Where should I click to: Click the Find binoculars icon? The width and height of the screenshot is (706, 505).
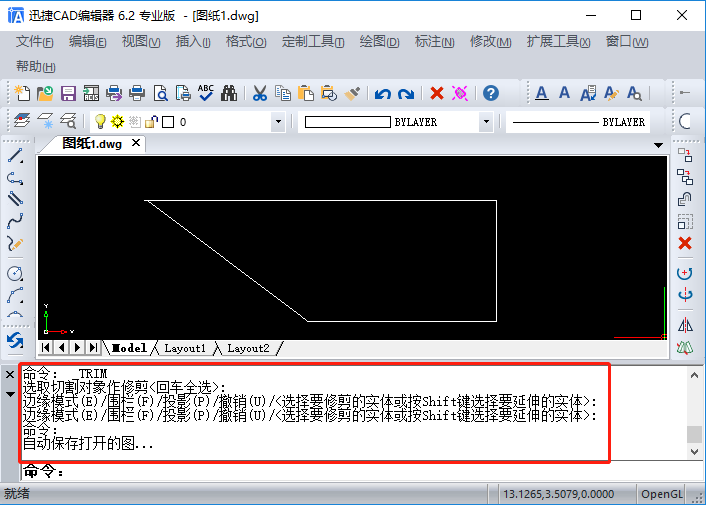coord(229,94)
